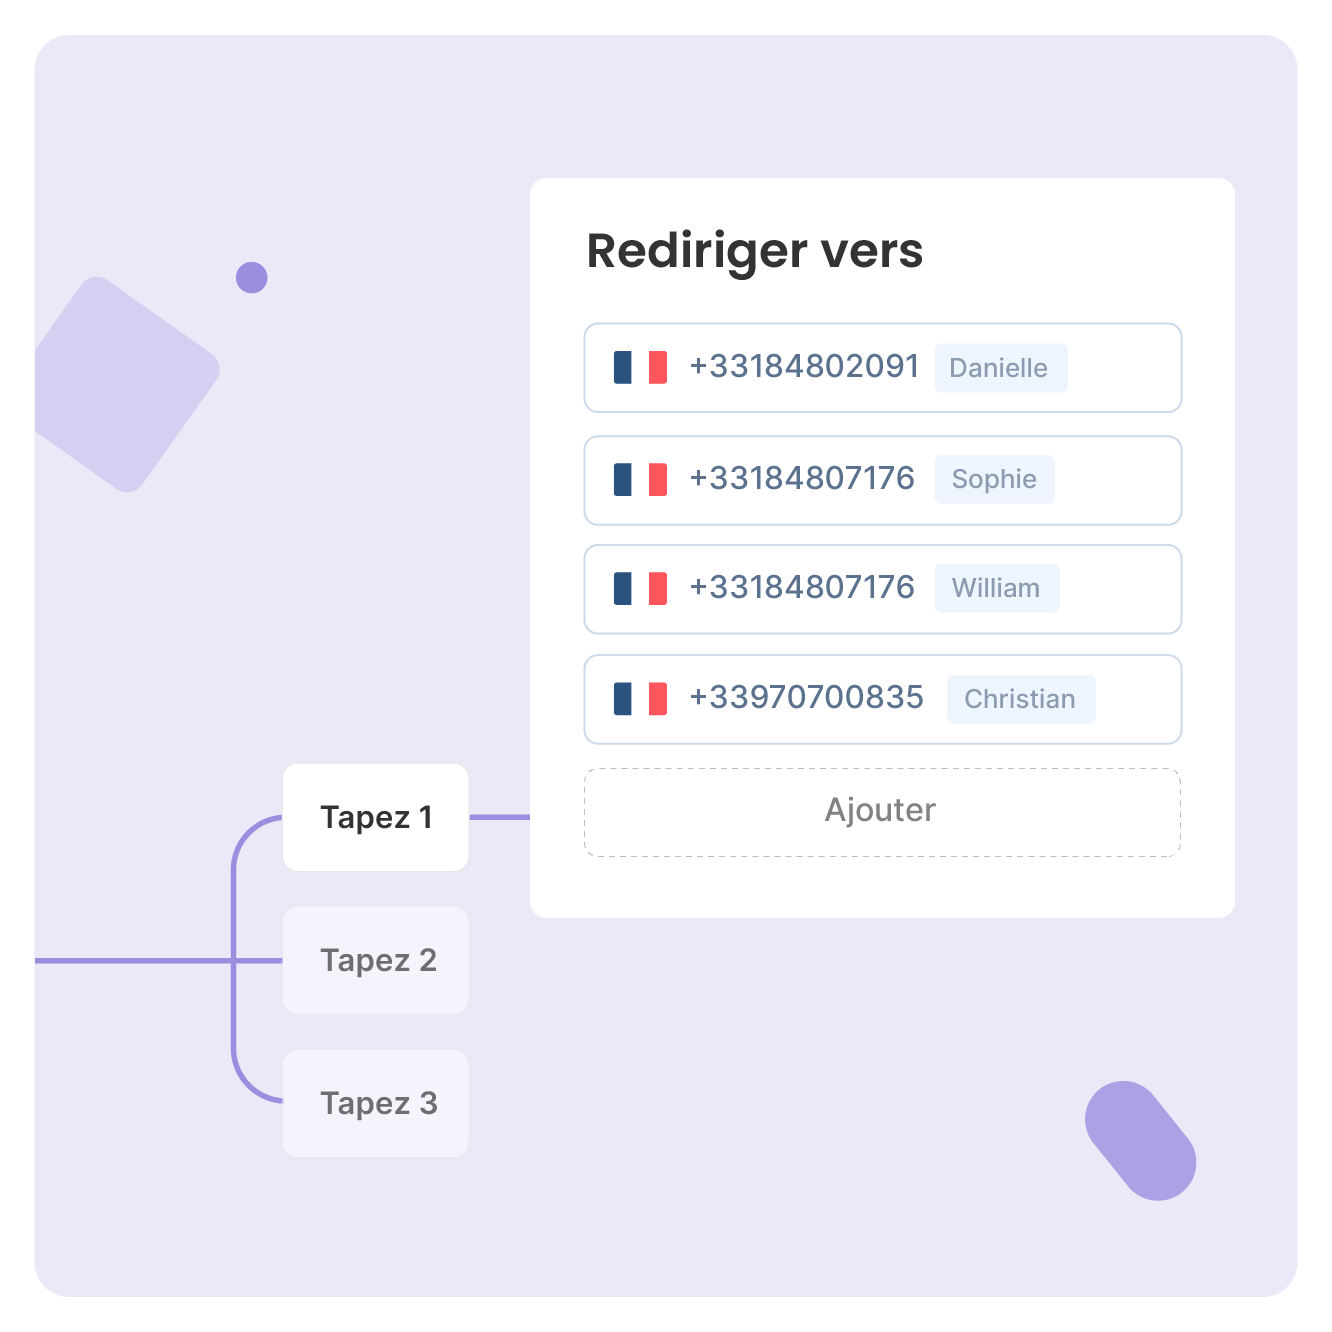Click the Rediriger vers heading

pyautogui.click(x=754, y=252)
